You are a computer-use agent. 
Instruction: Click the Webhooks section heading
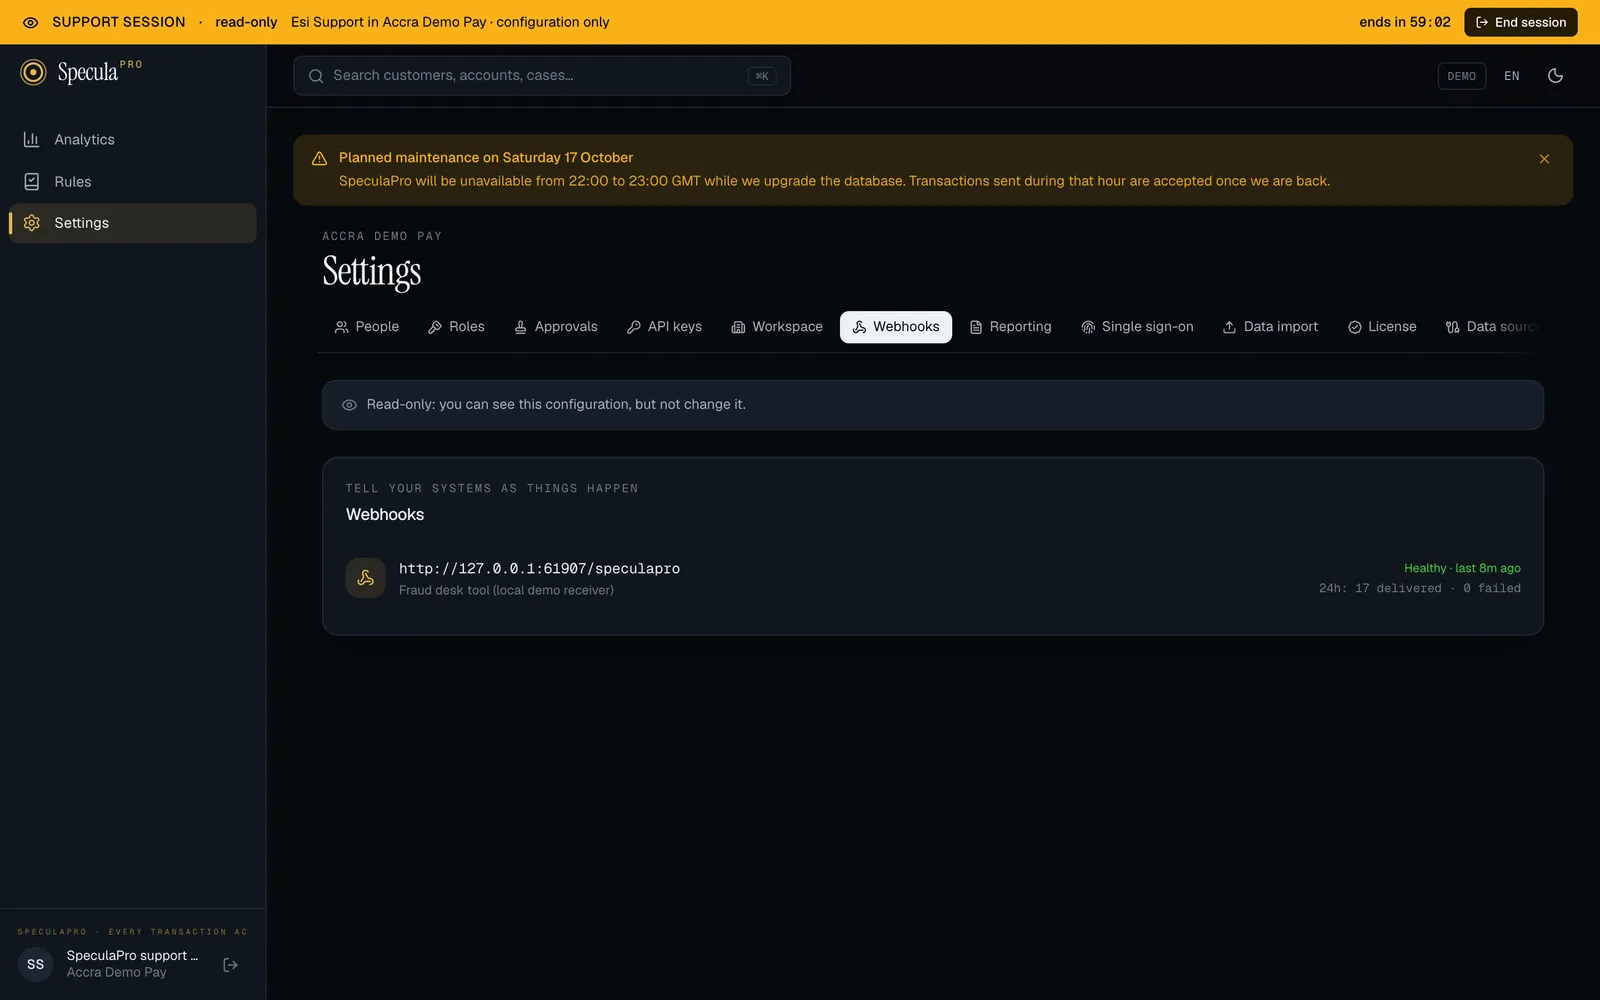[385, 514]
